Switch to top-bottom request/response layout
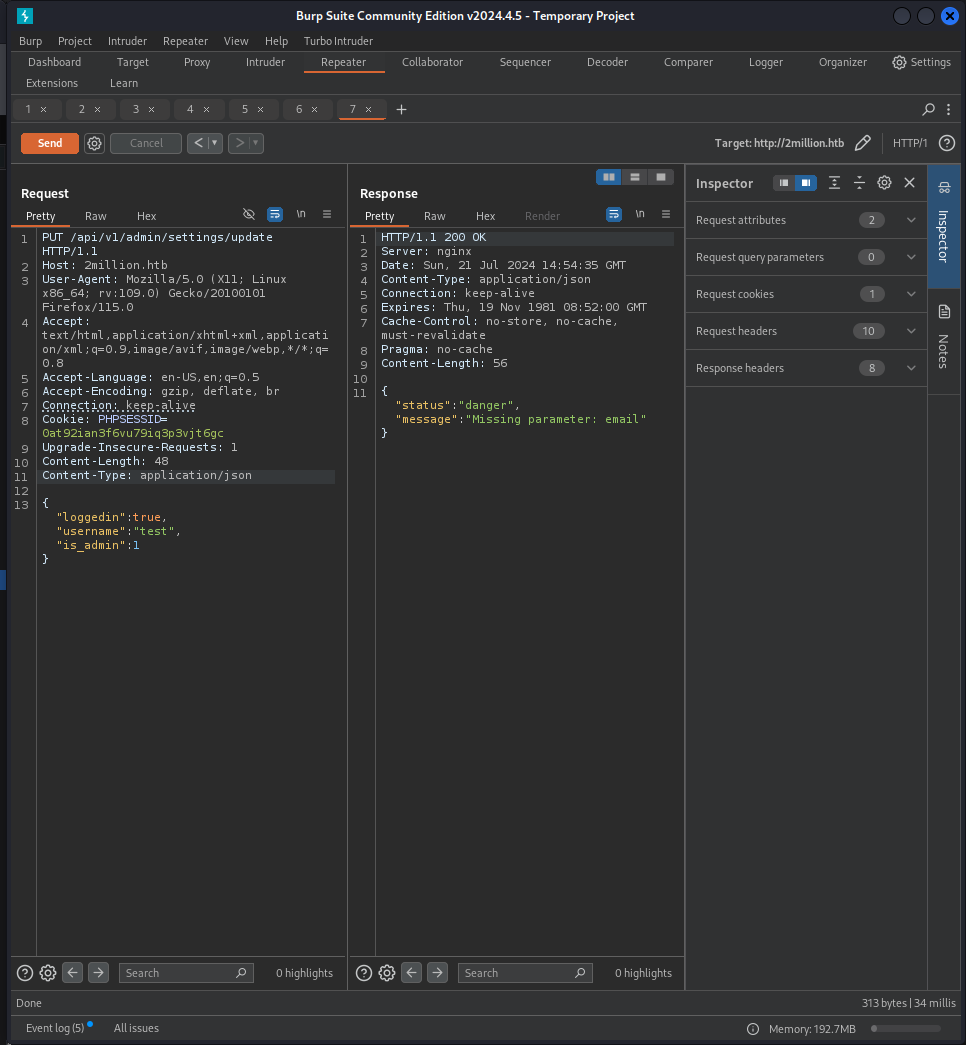This screenshot has height=1045, width=966. coord(635,177)
